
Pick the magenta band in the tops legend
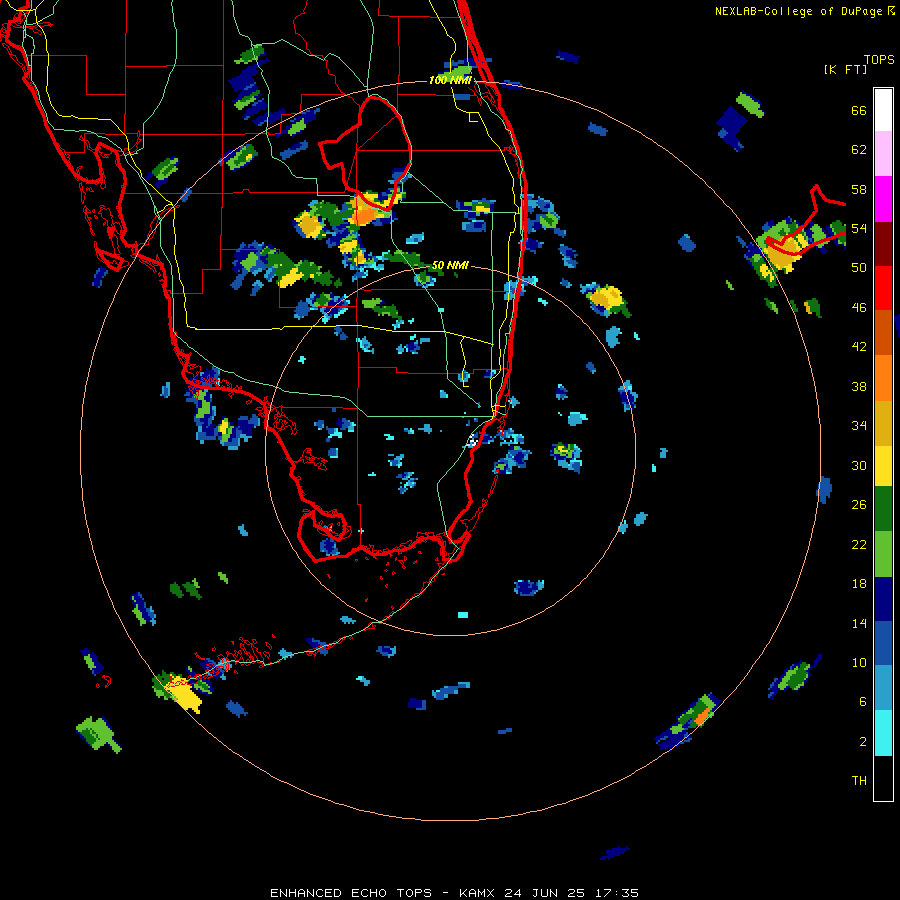click(883, 199)
